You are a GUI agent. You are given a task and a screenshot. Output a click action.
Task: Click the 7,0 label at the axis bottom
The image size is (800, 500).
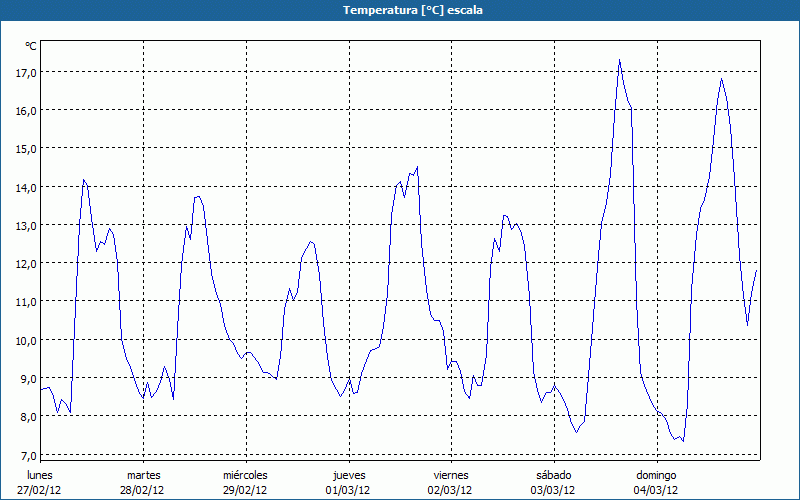click(25, 455)
